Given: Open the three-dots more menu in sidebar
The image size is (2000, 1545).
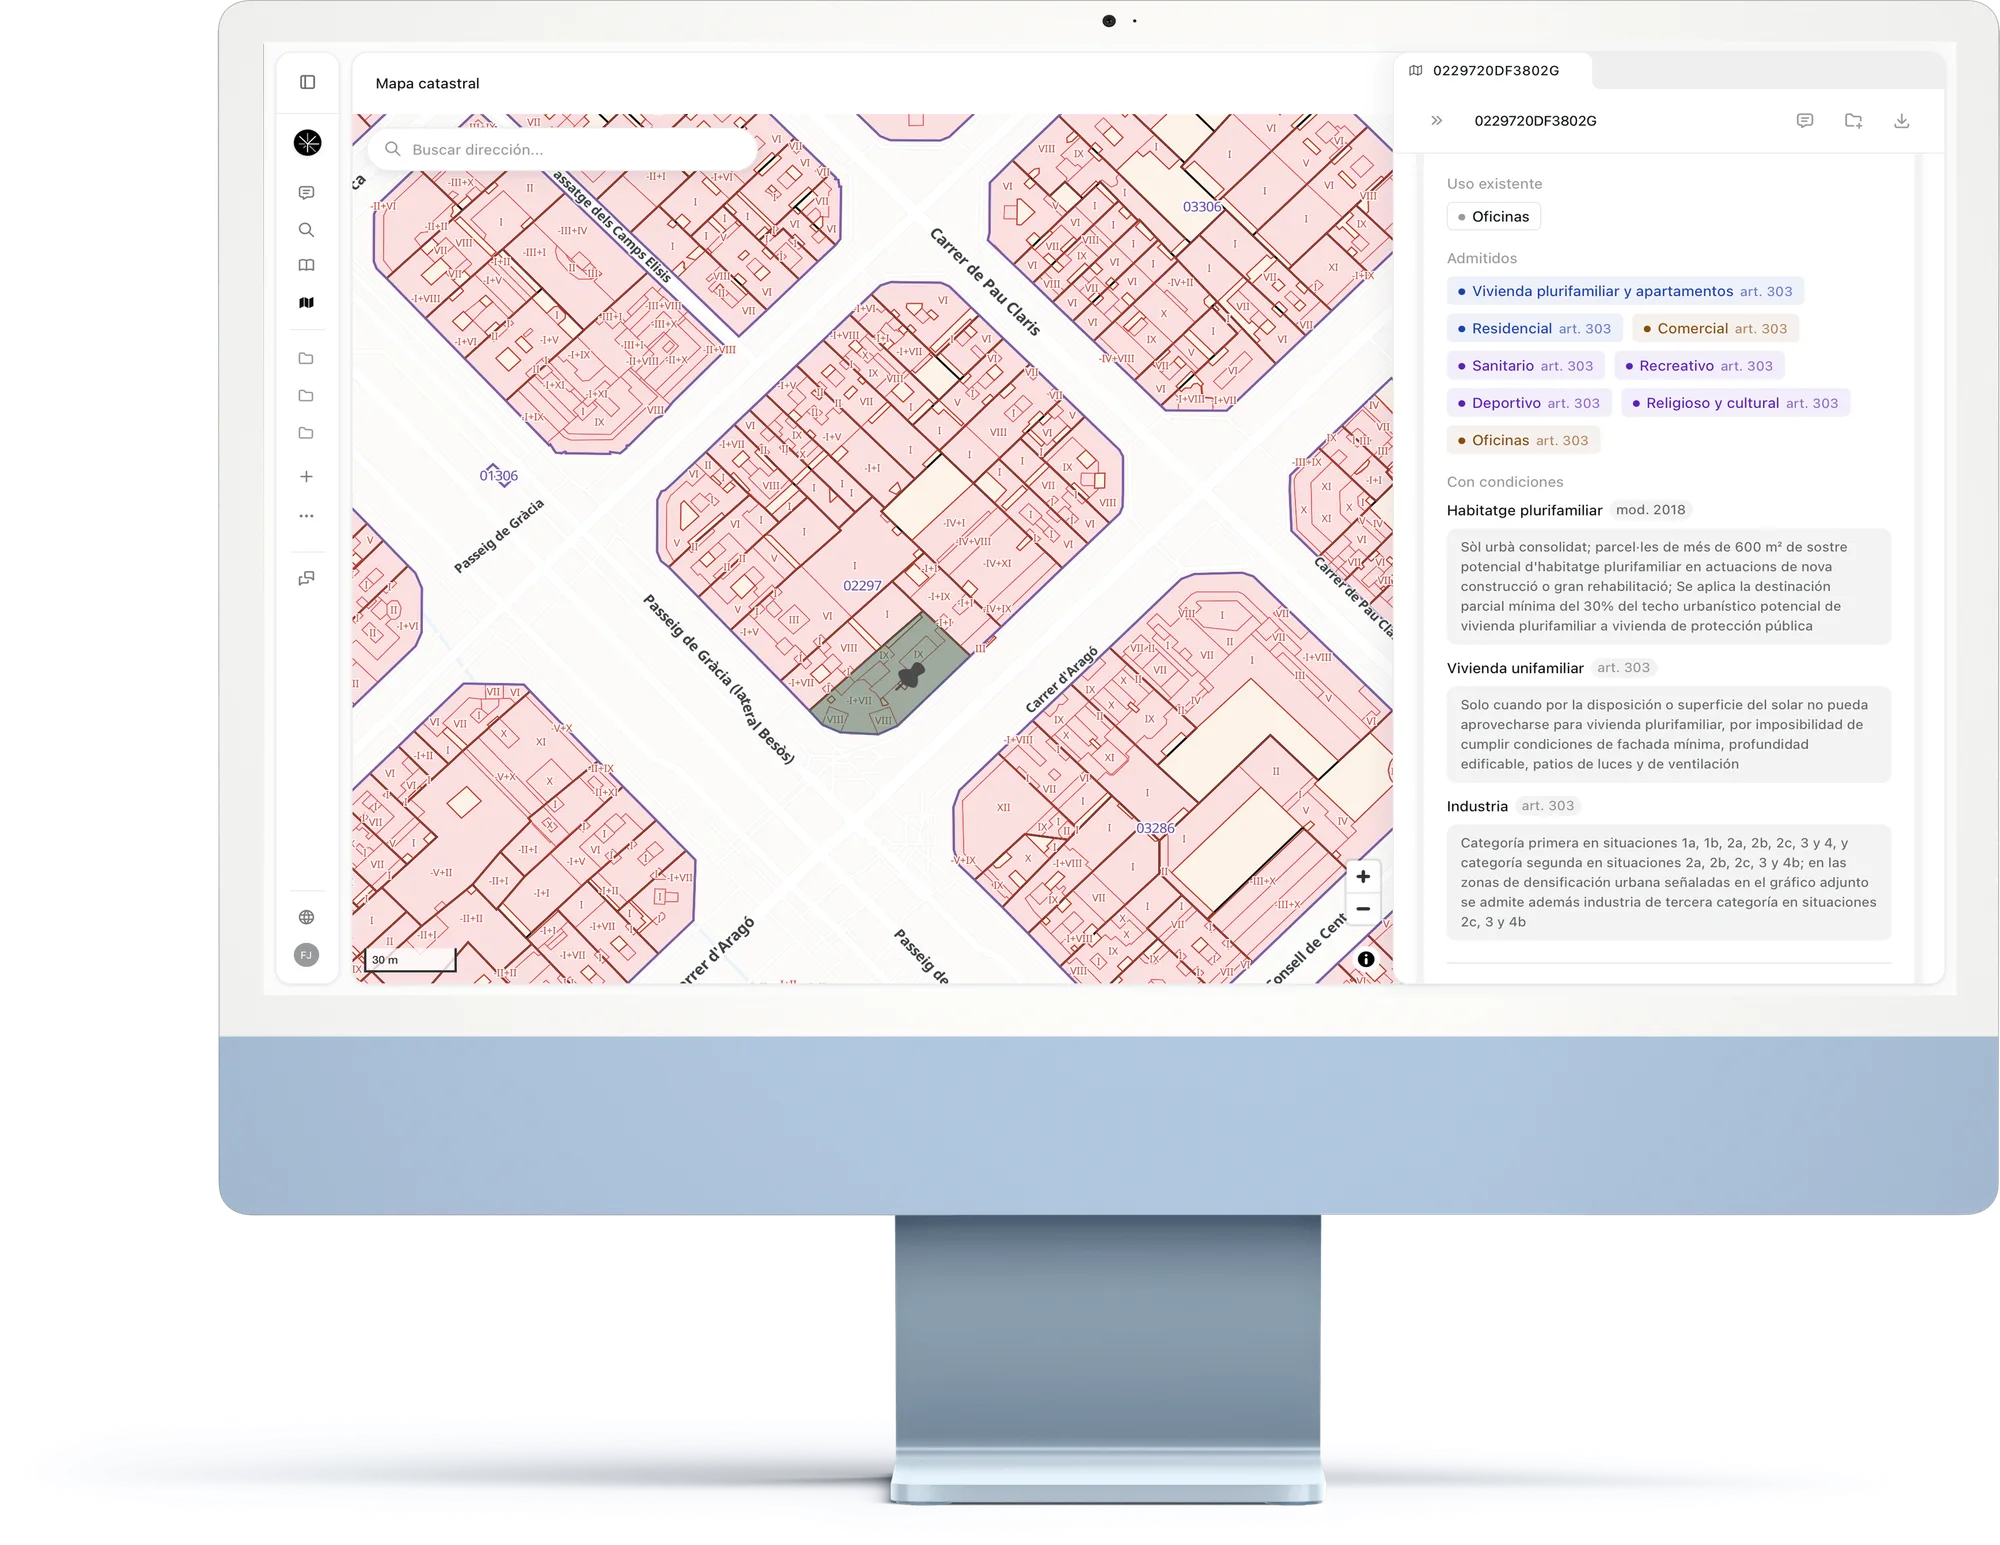Looking at the screenshot, I should pyautogui.click(x=307, y=516).
